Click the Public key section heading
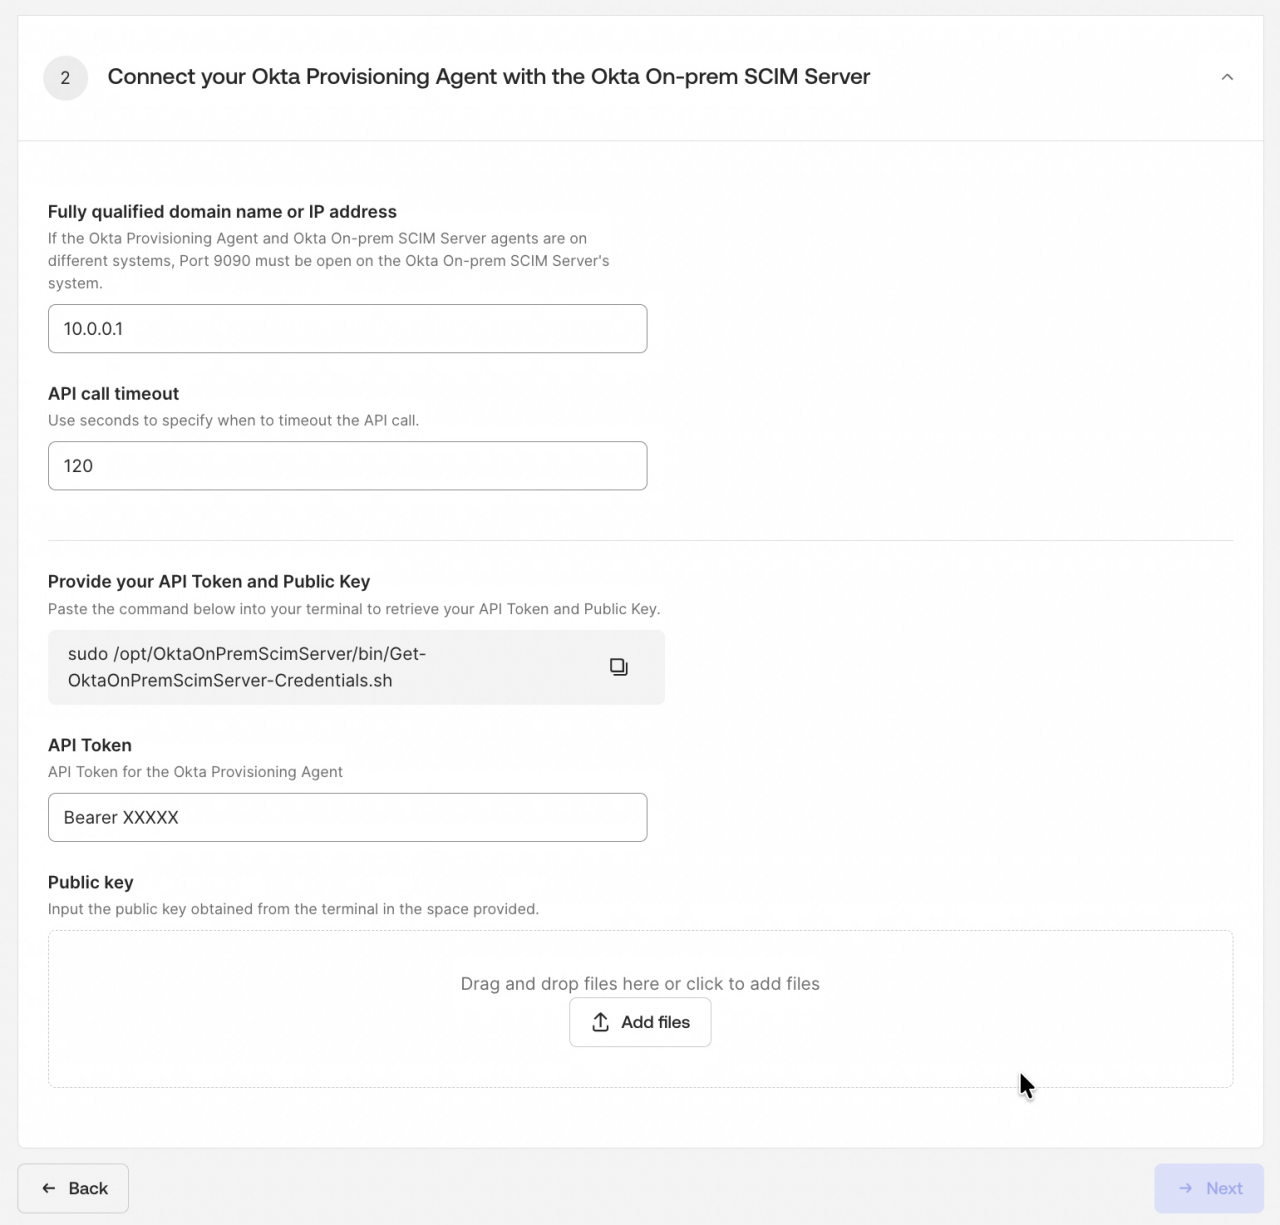1280x1225 pixels. tap(90, 882)
